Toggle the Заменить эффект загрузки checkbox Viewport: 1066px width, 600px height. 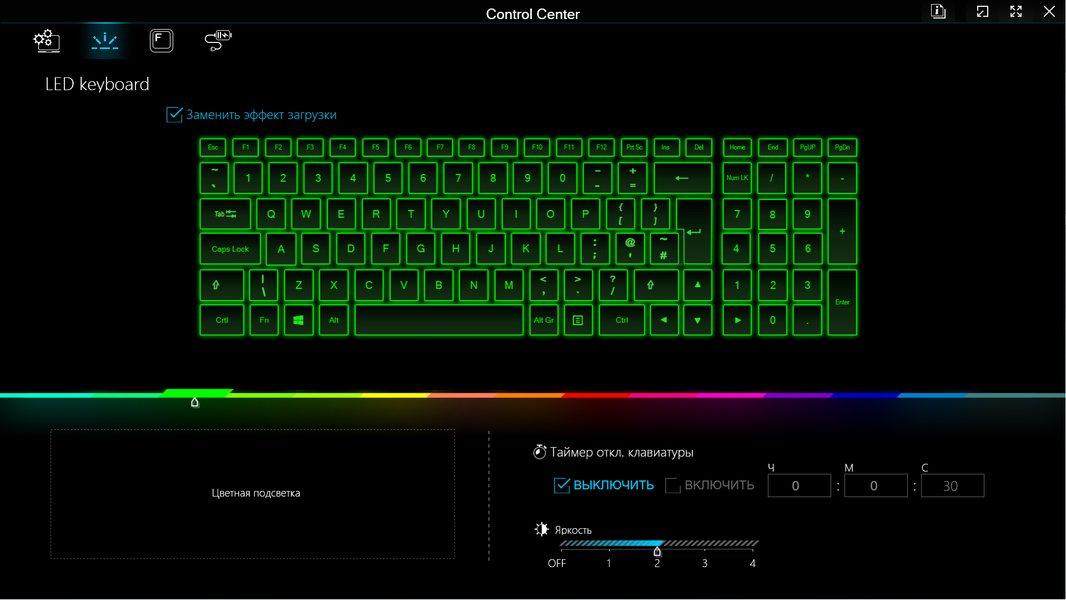click(x=175, y=115)
